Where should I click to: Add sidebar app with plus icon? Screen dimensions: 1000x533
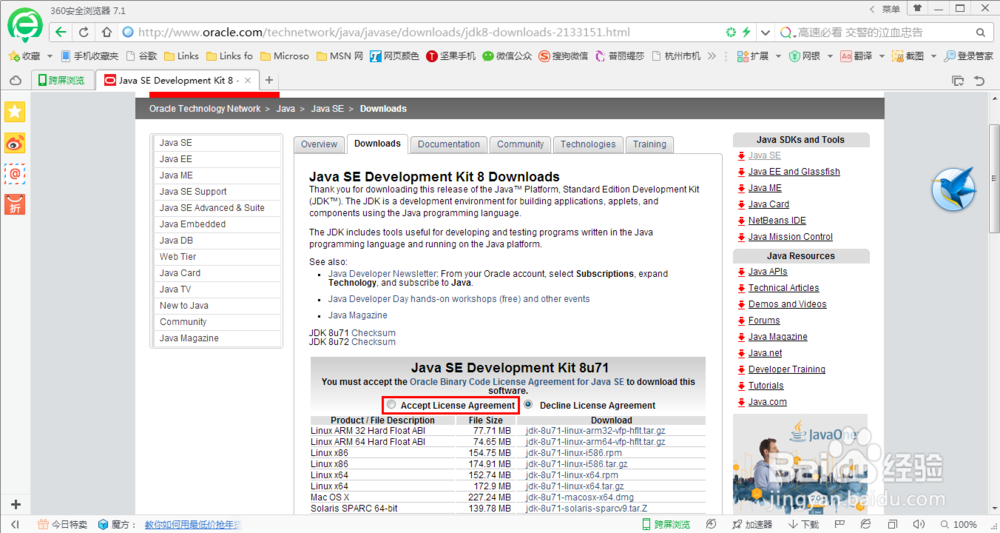[x=16, y=504]
